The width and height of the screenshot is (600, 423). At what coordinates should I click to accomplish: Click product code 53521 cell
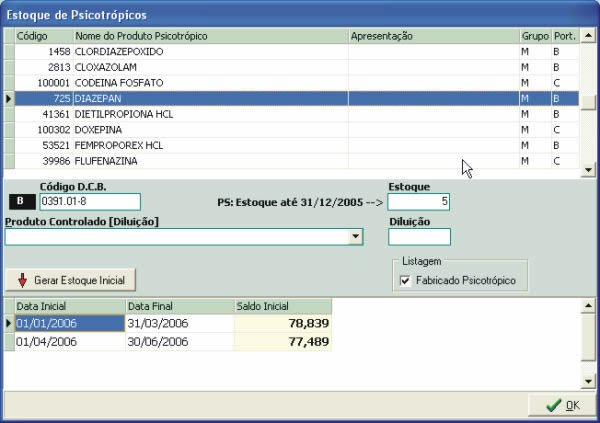click(x=44, y=146)
